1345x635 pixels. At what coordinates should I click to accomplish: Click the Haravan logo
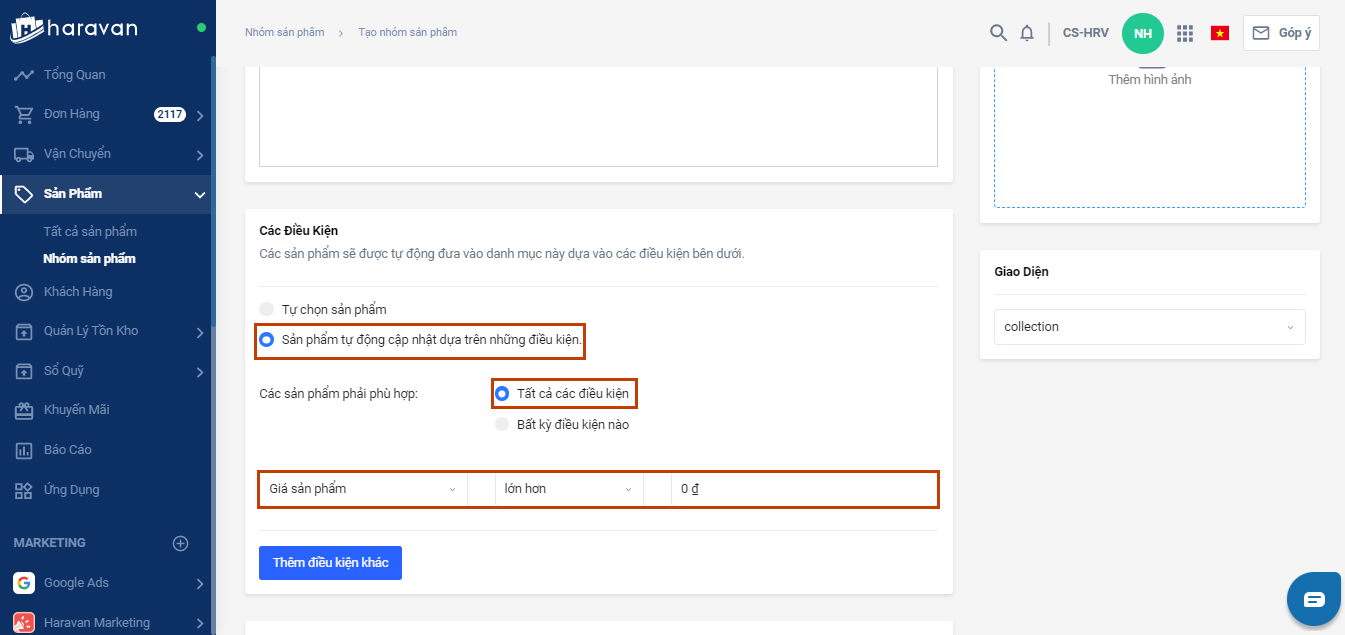pyautogui.click(x=74, y=28)
